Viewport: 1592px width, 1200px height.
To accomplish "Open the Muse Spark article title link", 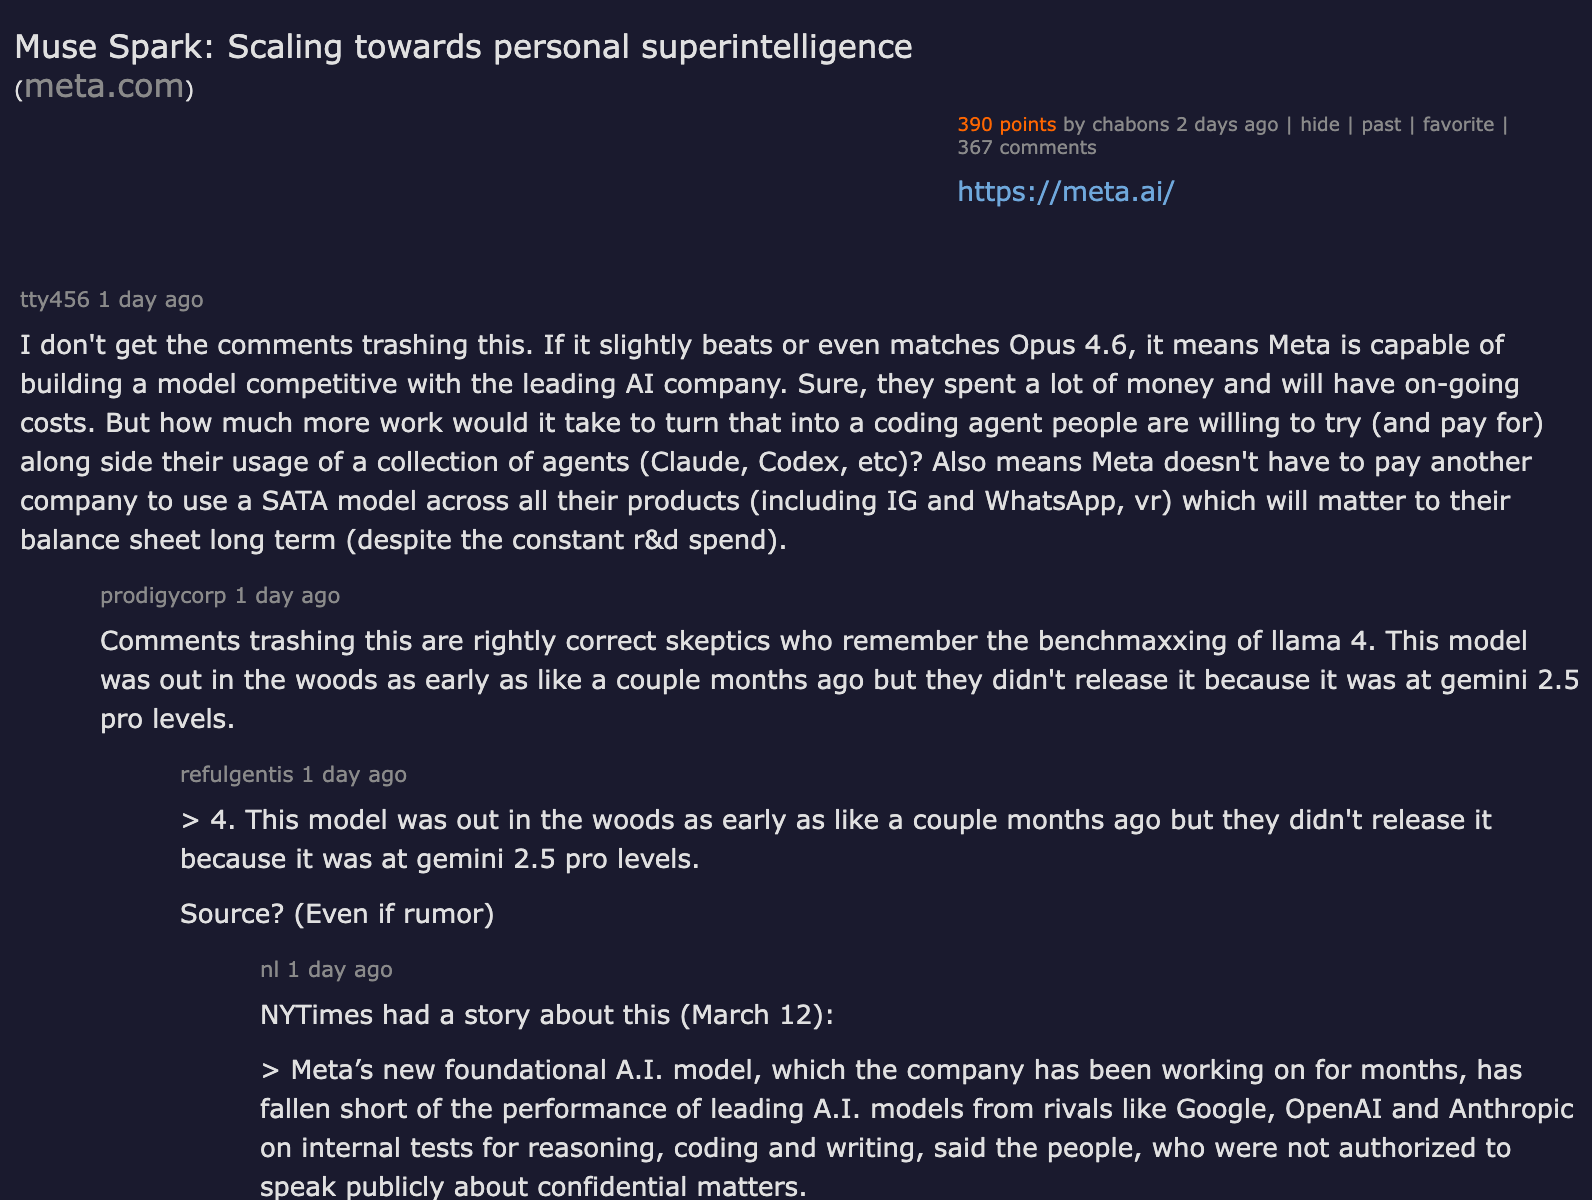I will pyautogui.click(x=464, y=46).
